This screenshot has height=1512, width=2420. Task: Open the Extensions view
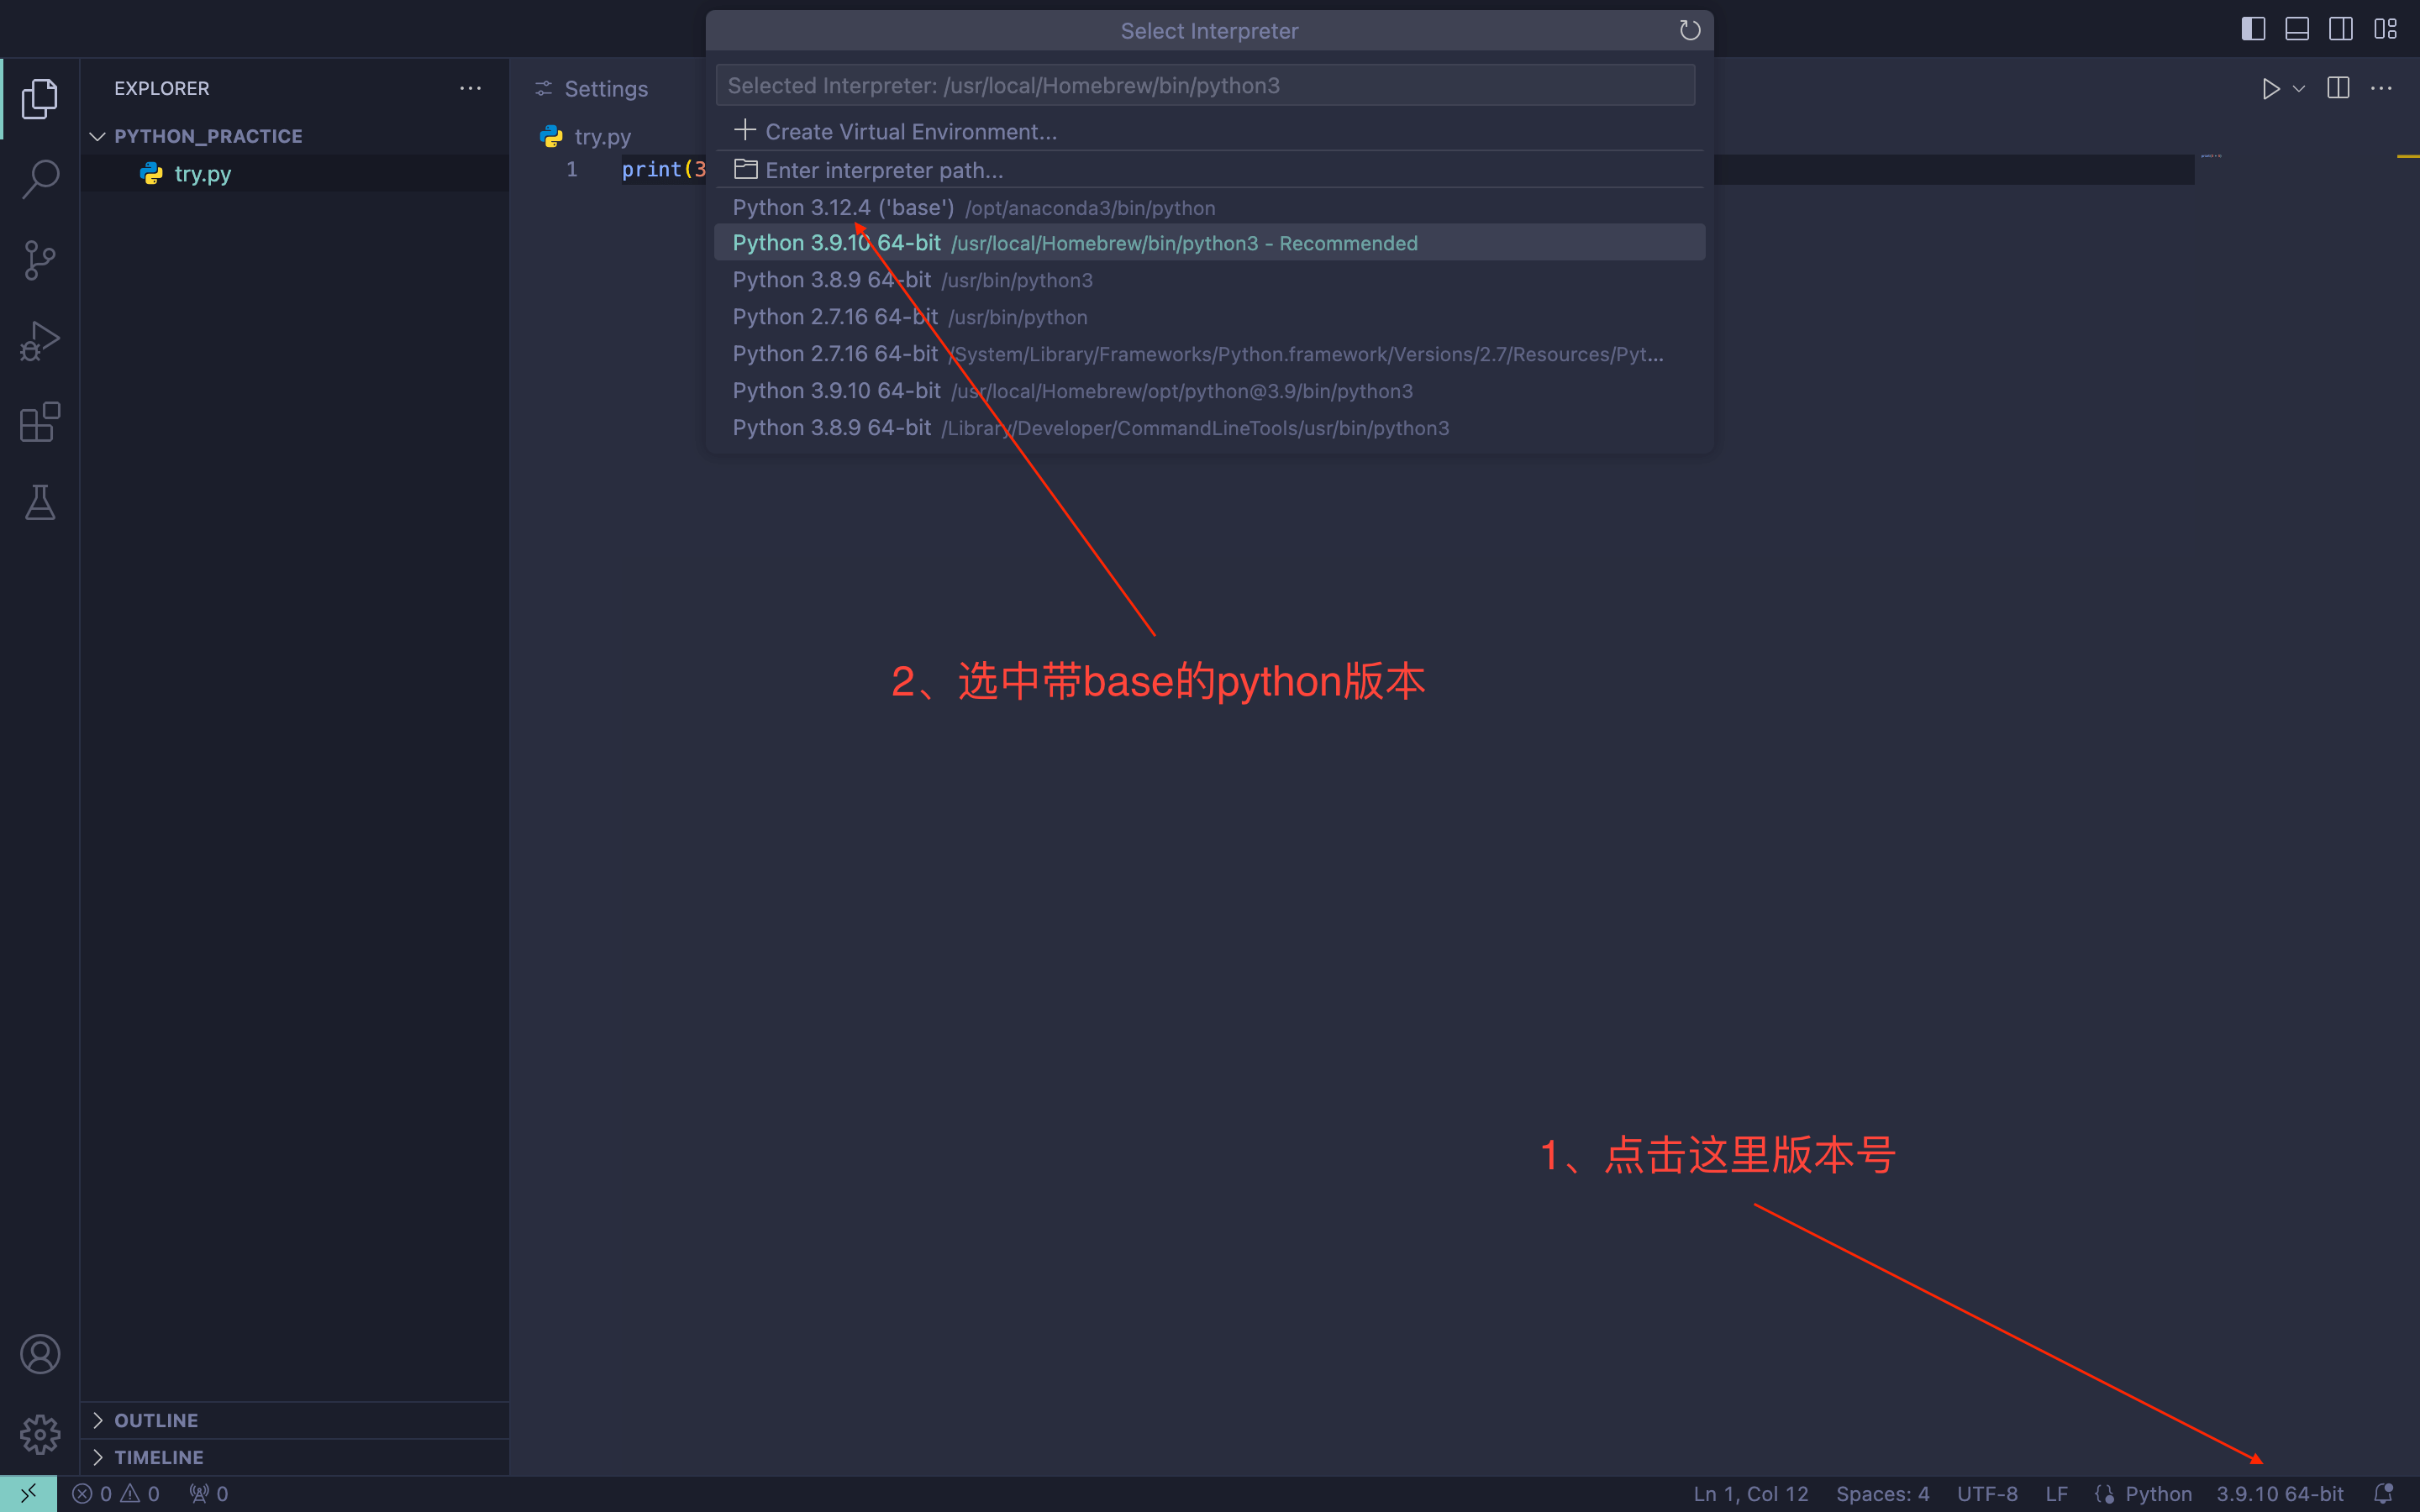point(40,422)
